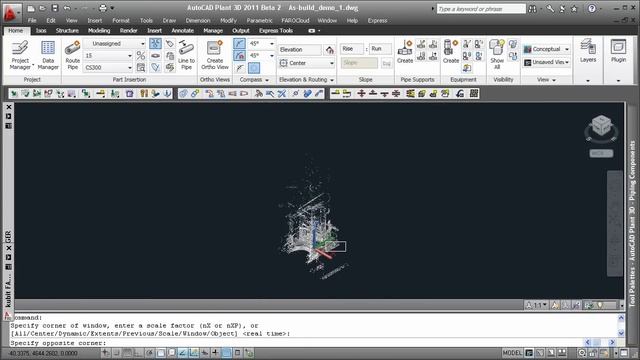Click Create Ortho View
This screenshot has height=360, width=640.
point(215,55)
